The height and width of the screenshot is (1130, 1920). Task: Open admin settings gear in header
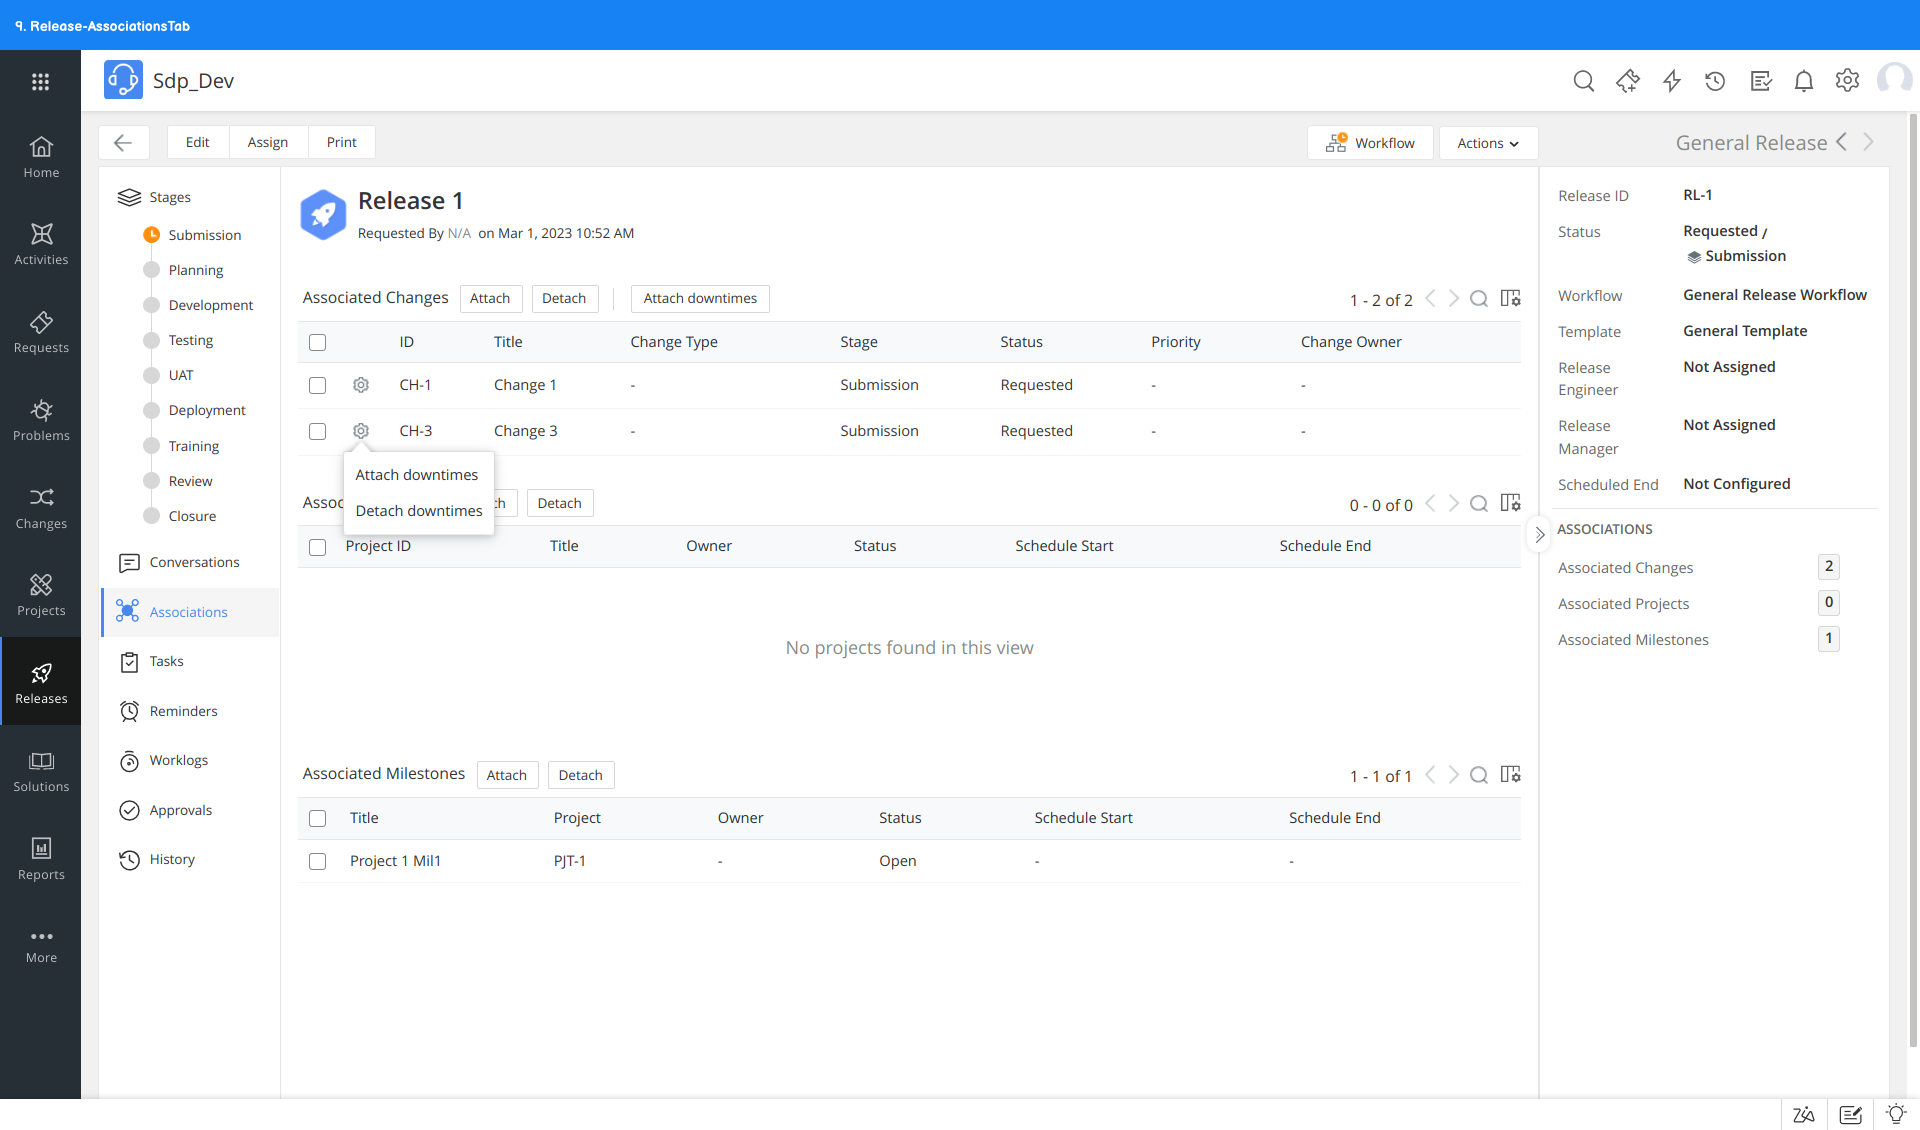(x=1847, y=81)
